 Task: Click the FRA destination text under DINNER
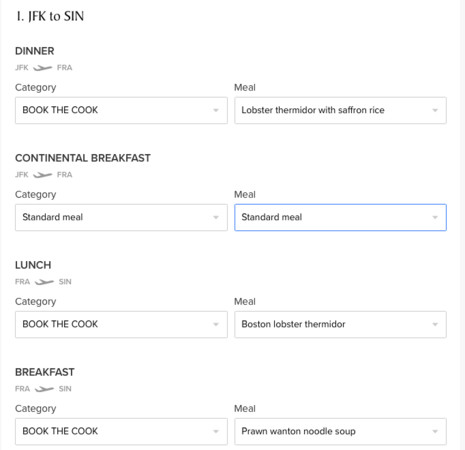tap(65, 68)
